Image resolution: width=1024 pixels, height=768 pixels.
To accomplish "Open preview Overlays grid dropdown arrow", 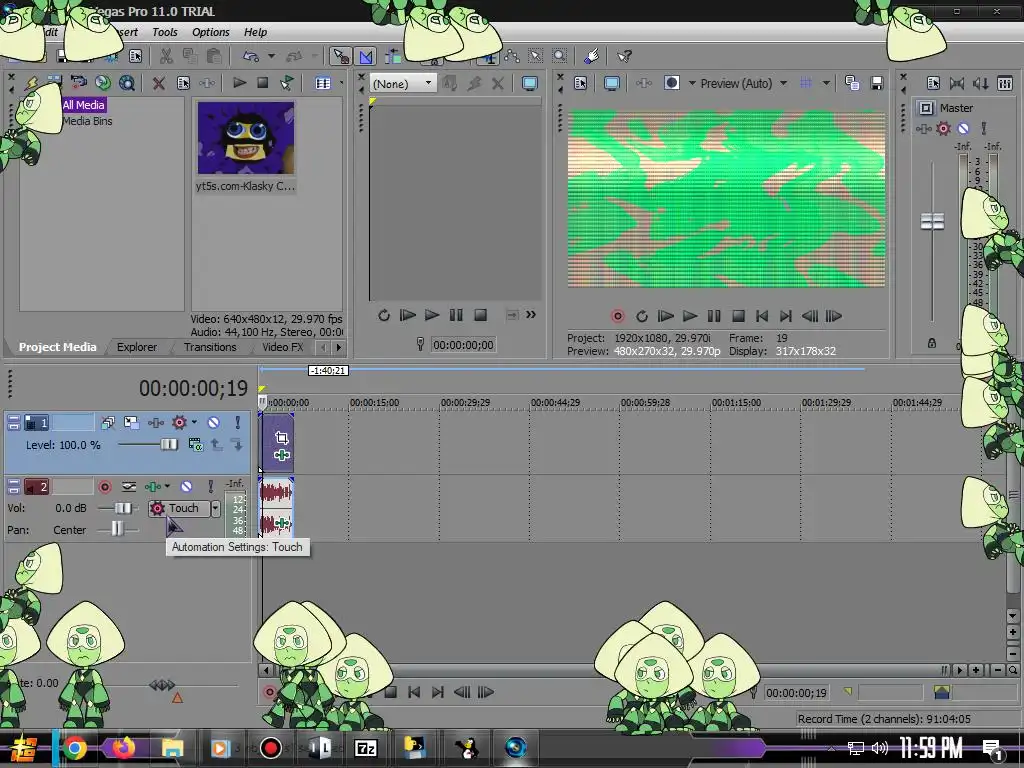I will click(x=826, y=83).
